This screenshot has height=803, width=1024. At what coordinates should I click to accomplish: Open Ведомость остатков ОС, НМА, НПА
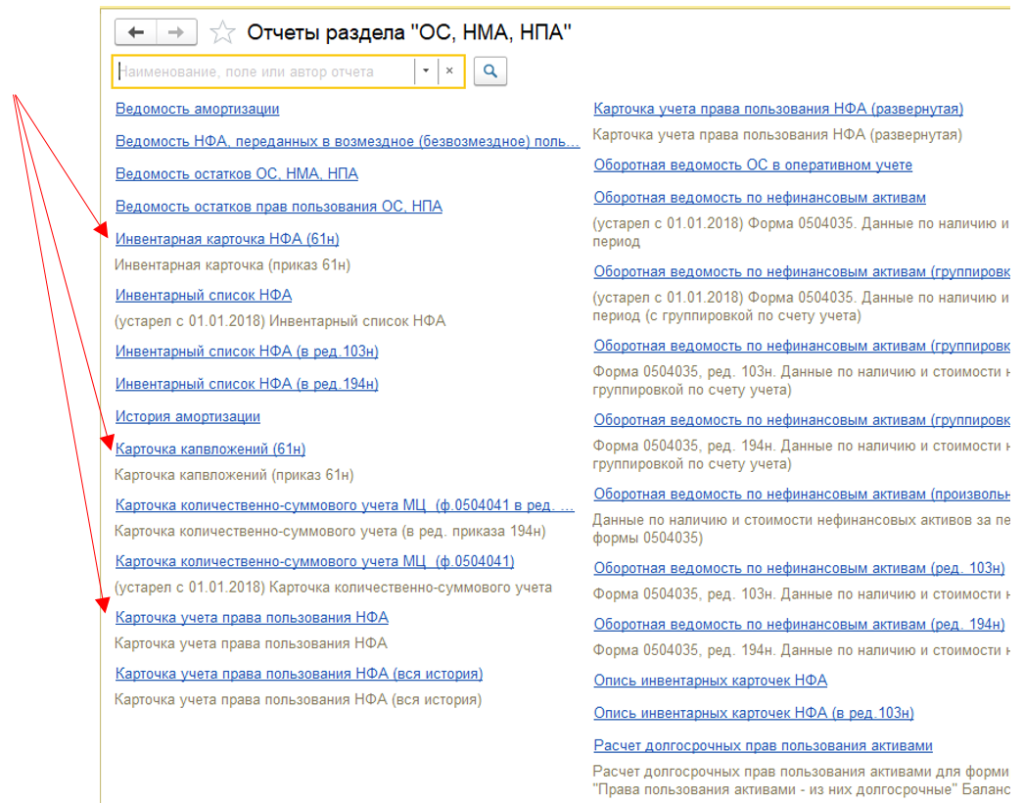tap(236, 174)
